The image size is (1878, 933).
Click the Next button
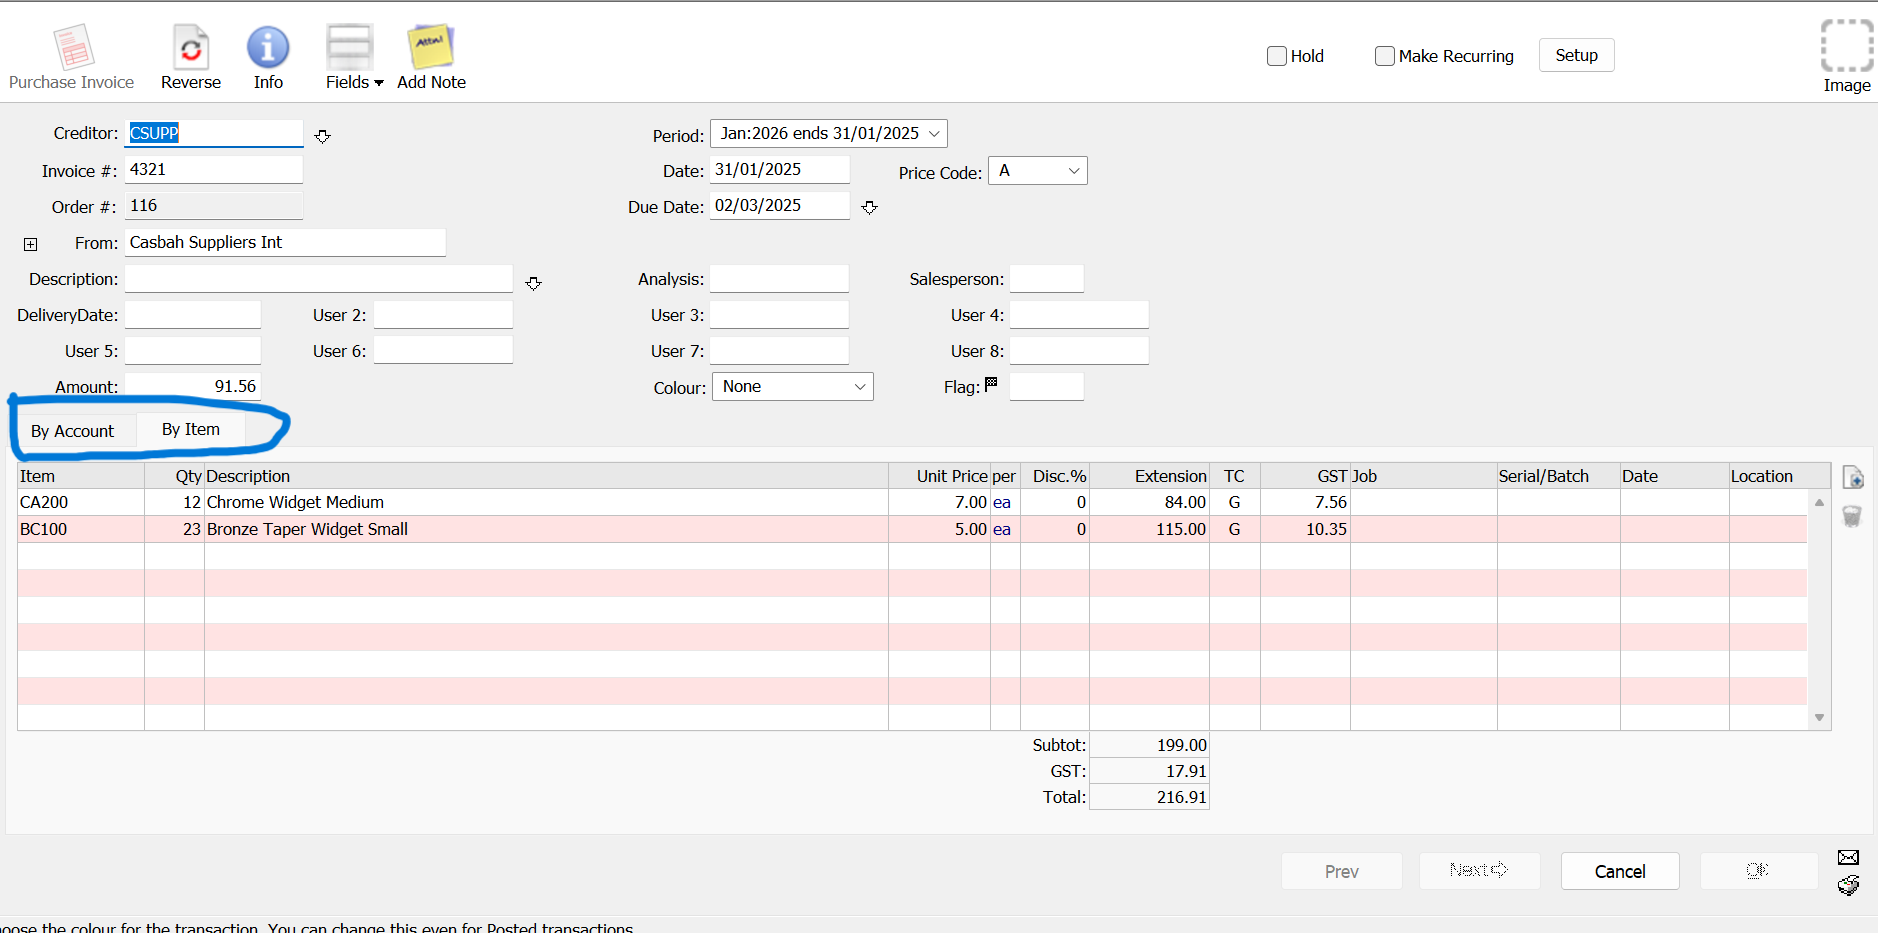click(x=1479, y=871)
